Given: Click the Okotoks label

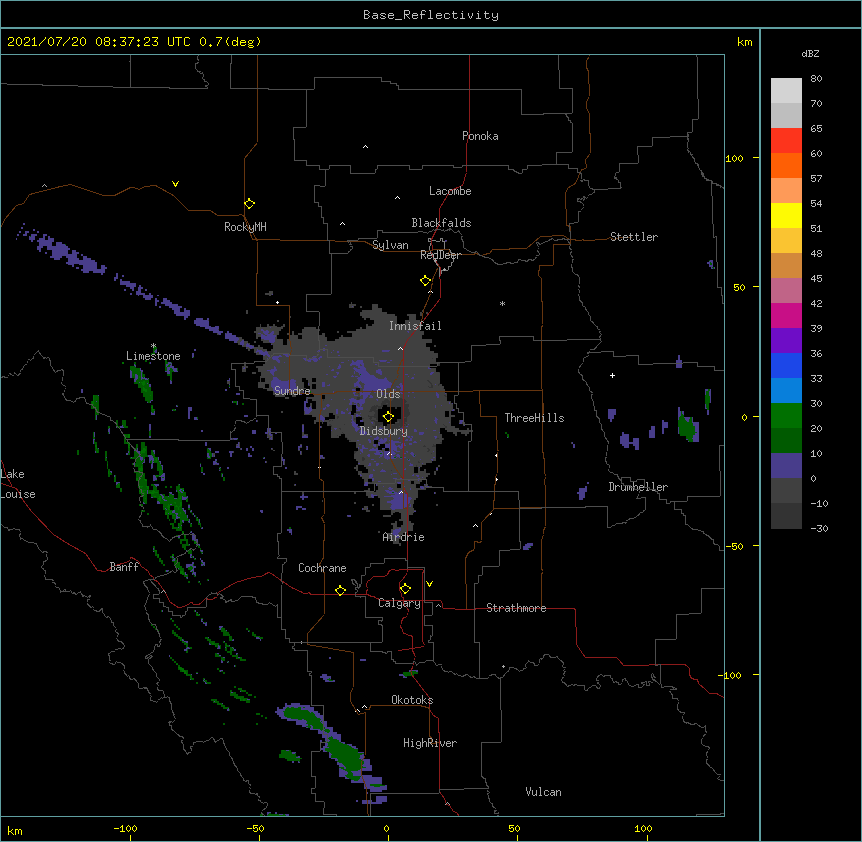Looking at the screenshot, I should click(x=412, y=700).
